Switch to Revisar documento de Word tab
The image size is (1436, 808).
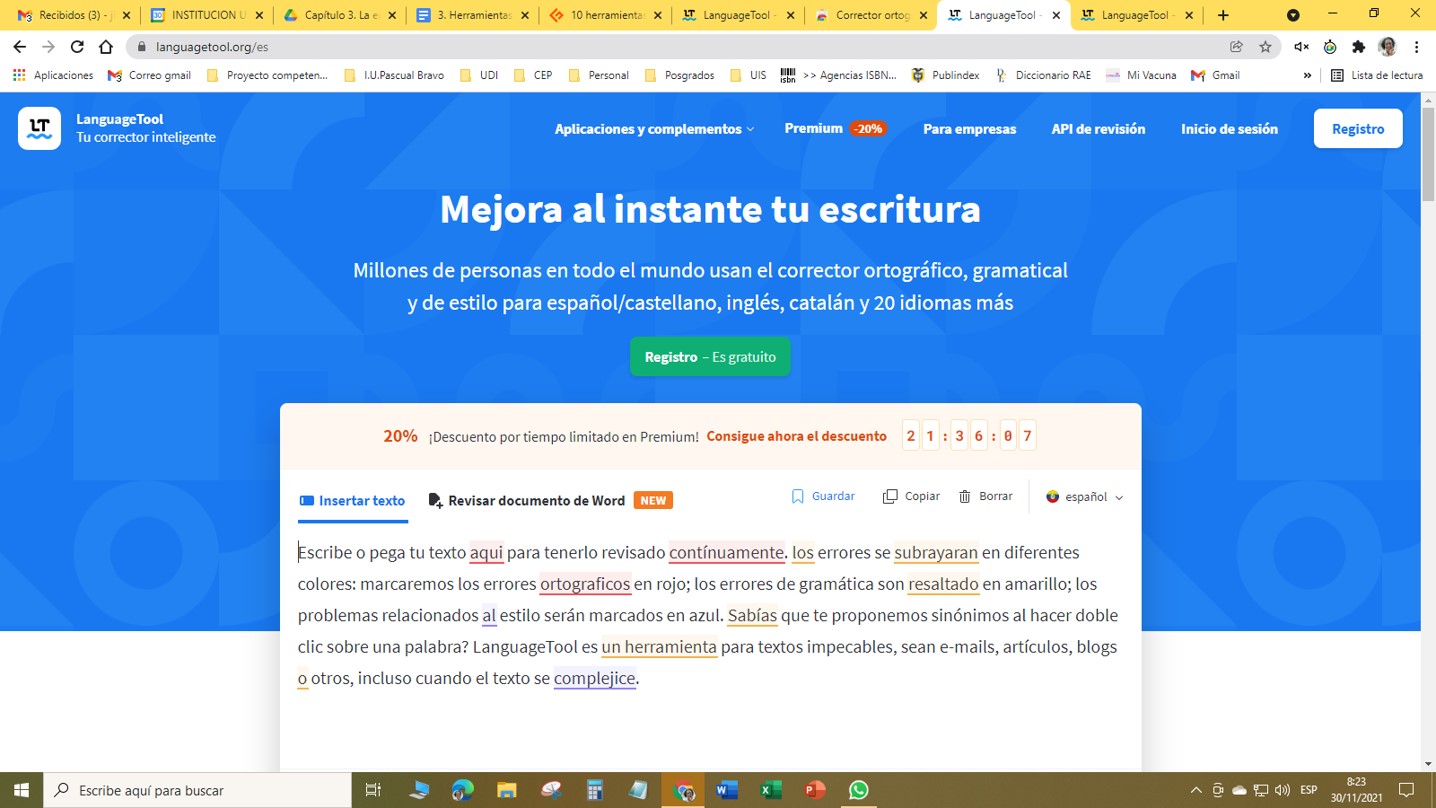tap(550, 500)
